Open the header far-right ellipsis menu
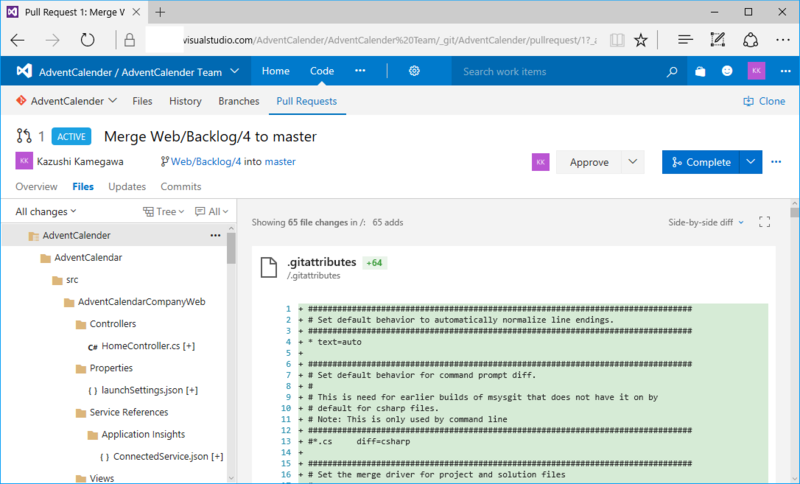This screenshot has height=484, width=800. click(786, 71)
